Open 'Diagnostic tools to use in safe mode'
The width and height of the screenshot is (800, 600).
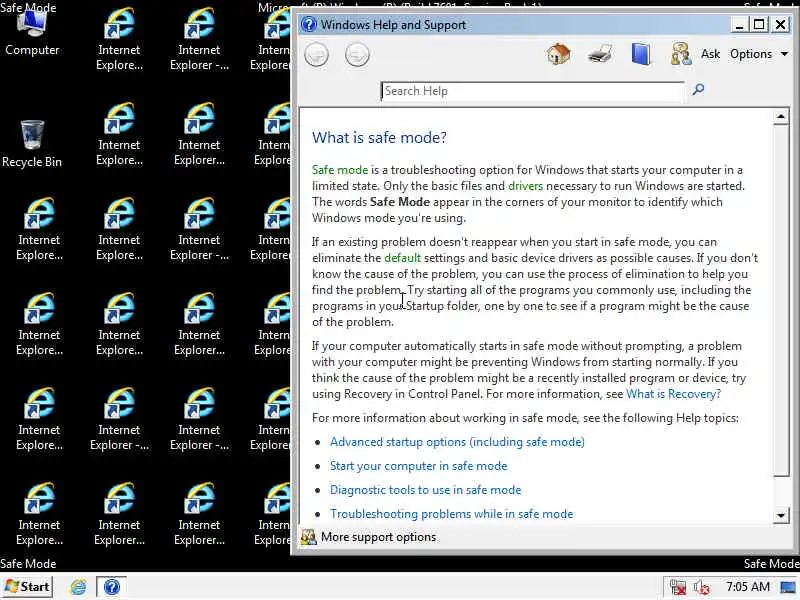[426, 490]
